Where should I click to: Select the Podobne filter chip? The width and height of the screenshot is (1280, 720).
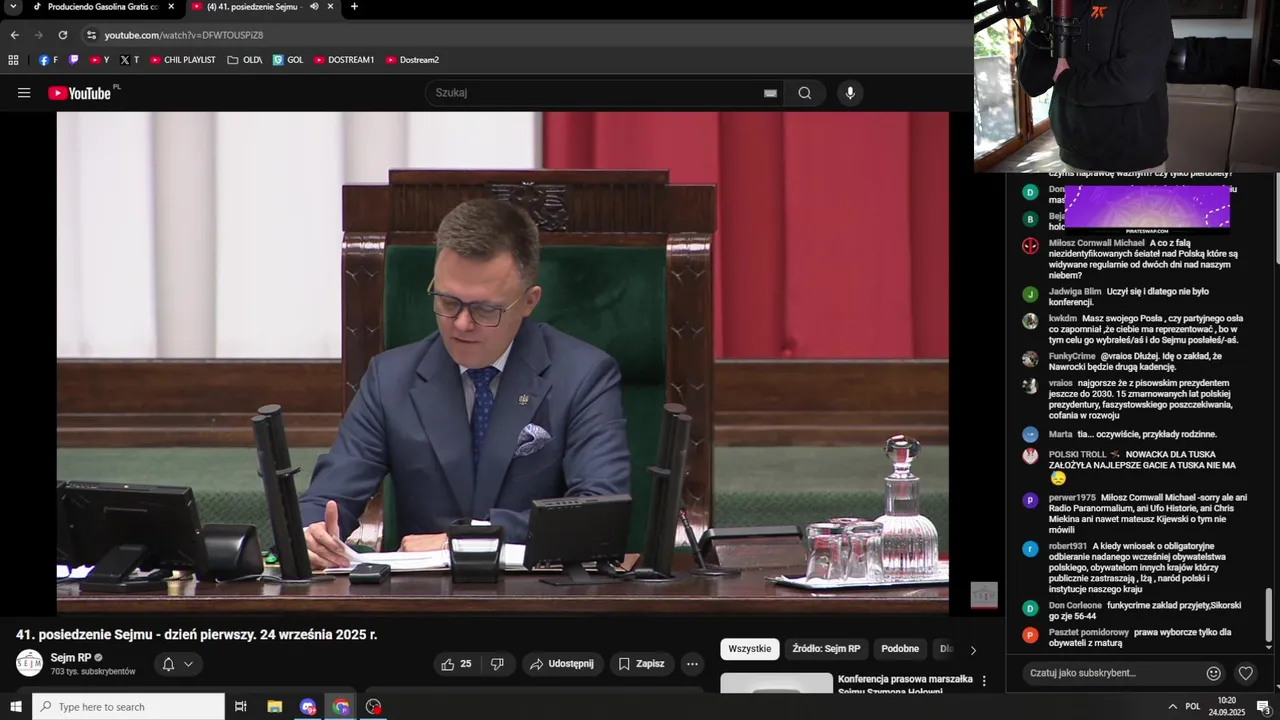click(x=900, y=649)
